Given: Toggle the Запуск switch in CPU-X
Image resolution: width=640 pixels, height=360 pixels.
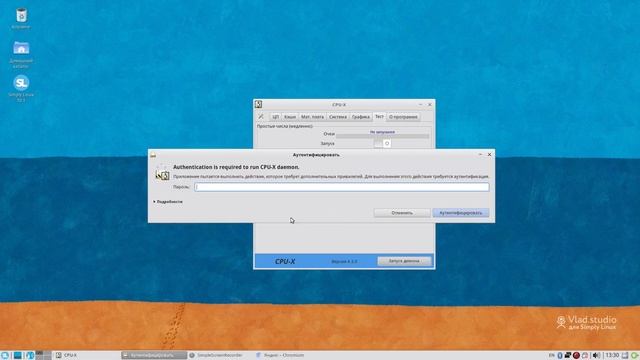Looking at the screenshot, I should [382, 143].
